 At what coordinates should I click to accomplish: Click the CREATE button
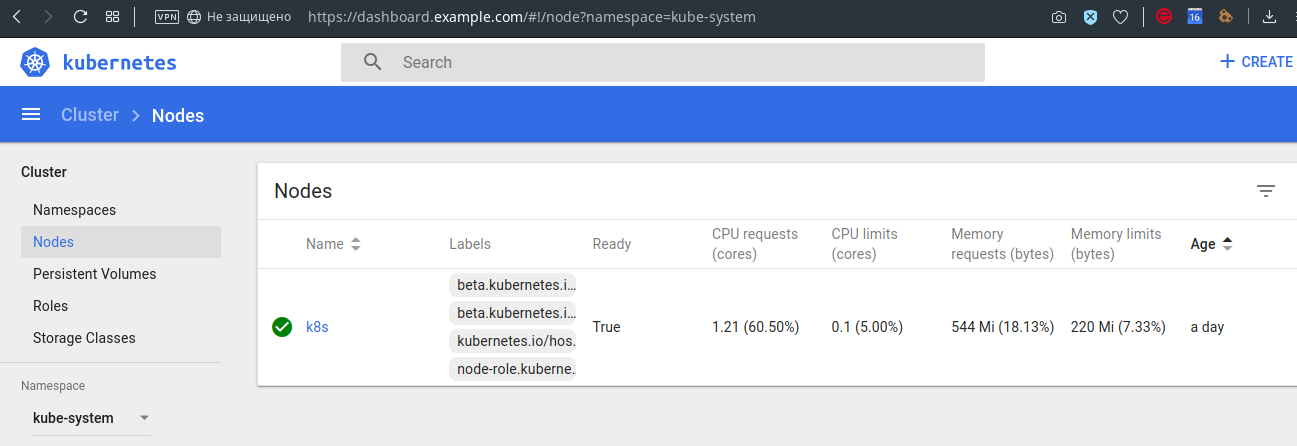click(x=1256, y=62)
